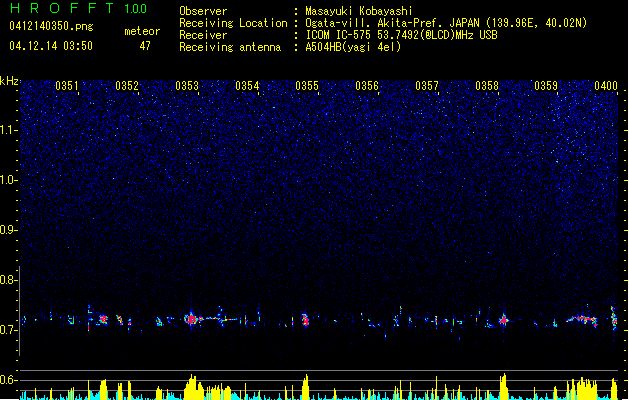The image size is (629, 400).
Task: Click the coordinates text (139.96E, 40.02N)
Action: [536, 23]
